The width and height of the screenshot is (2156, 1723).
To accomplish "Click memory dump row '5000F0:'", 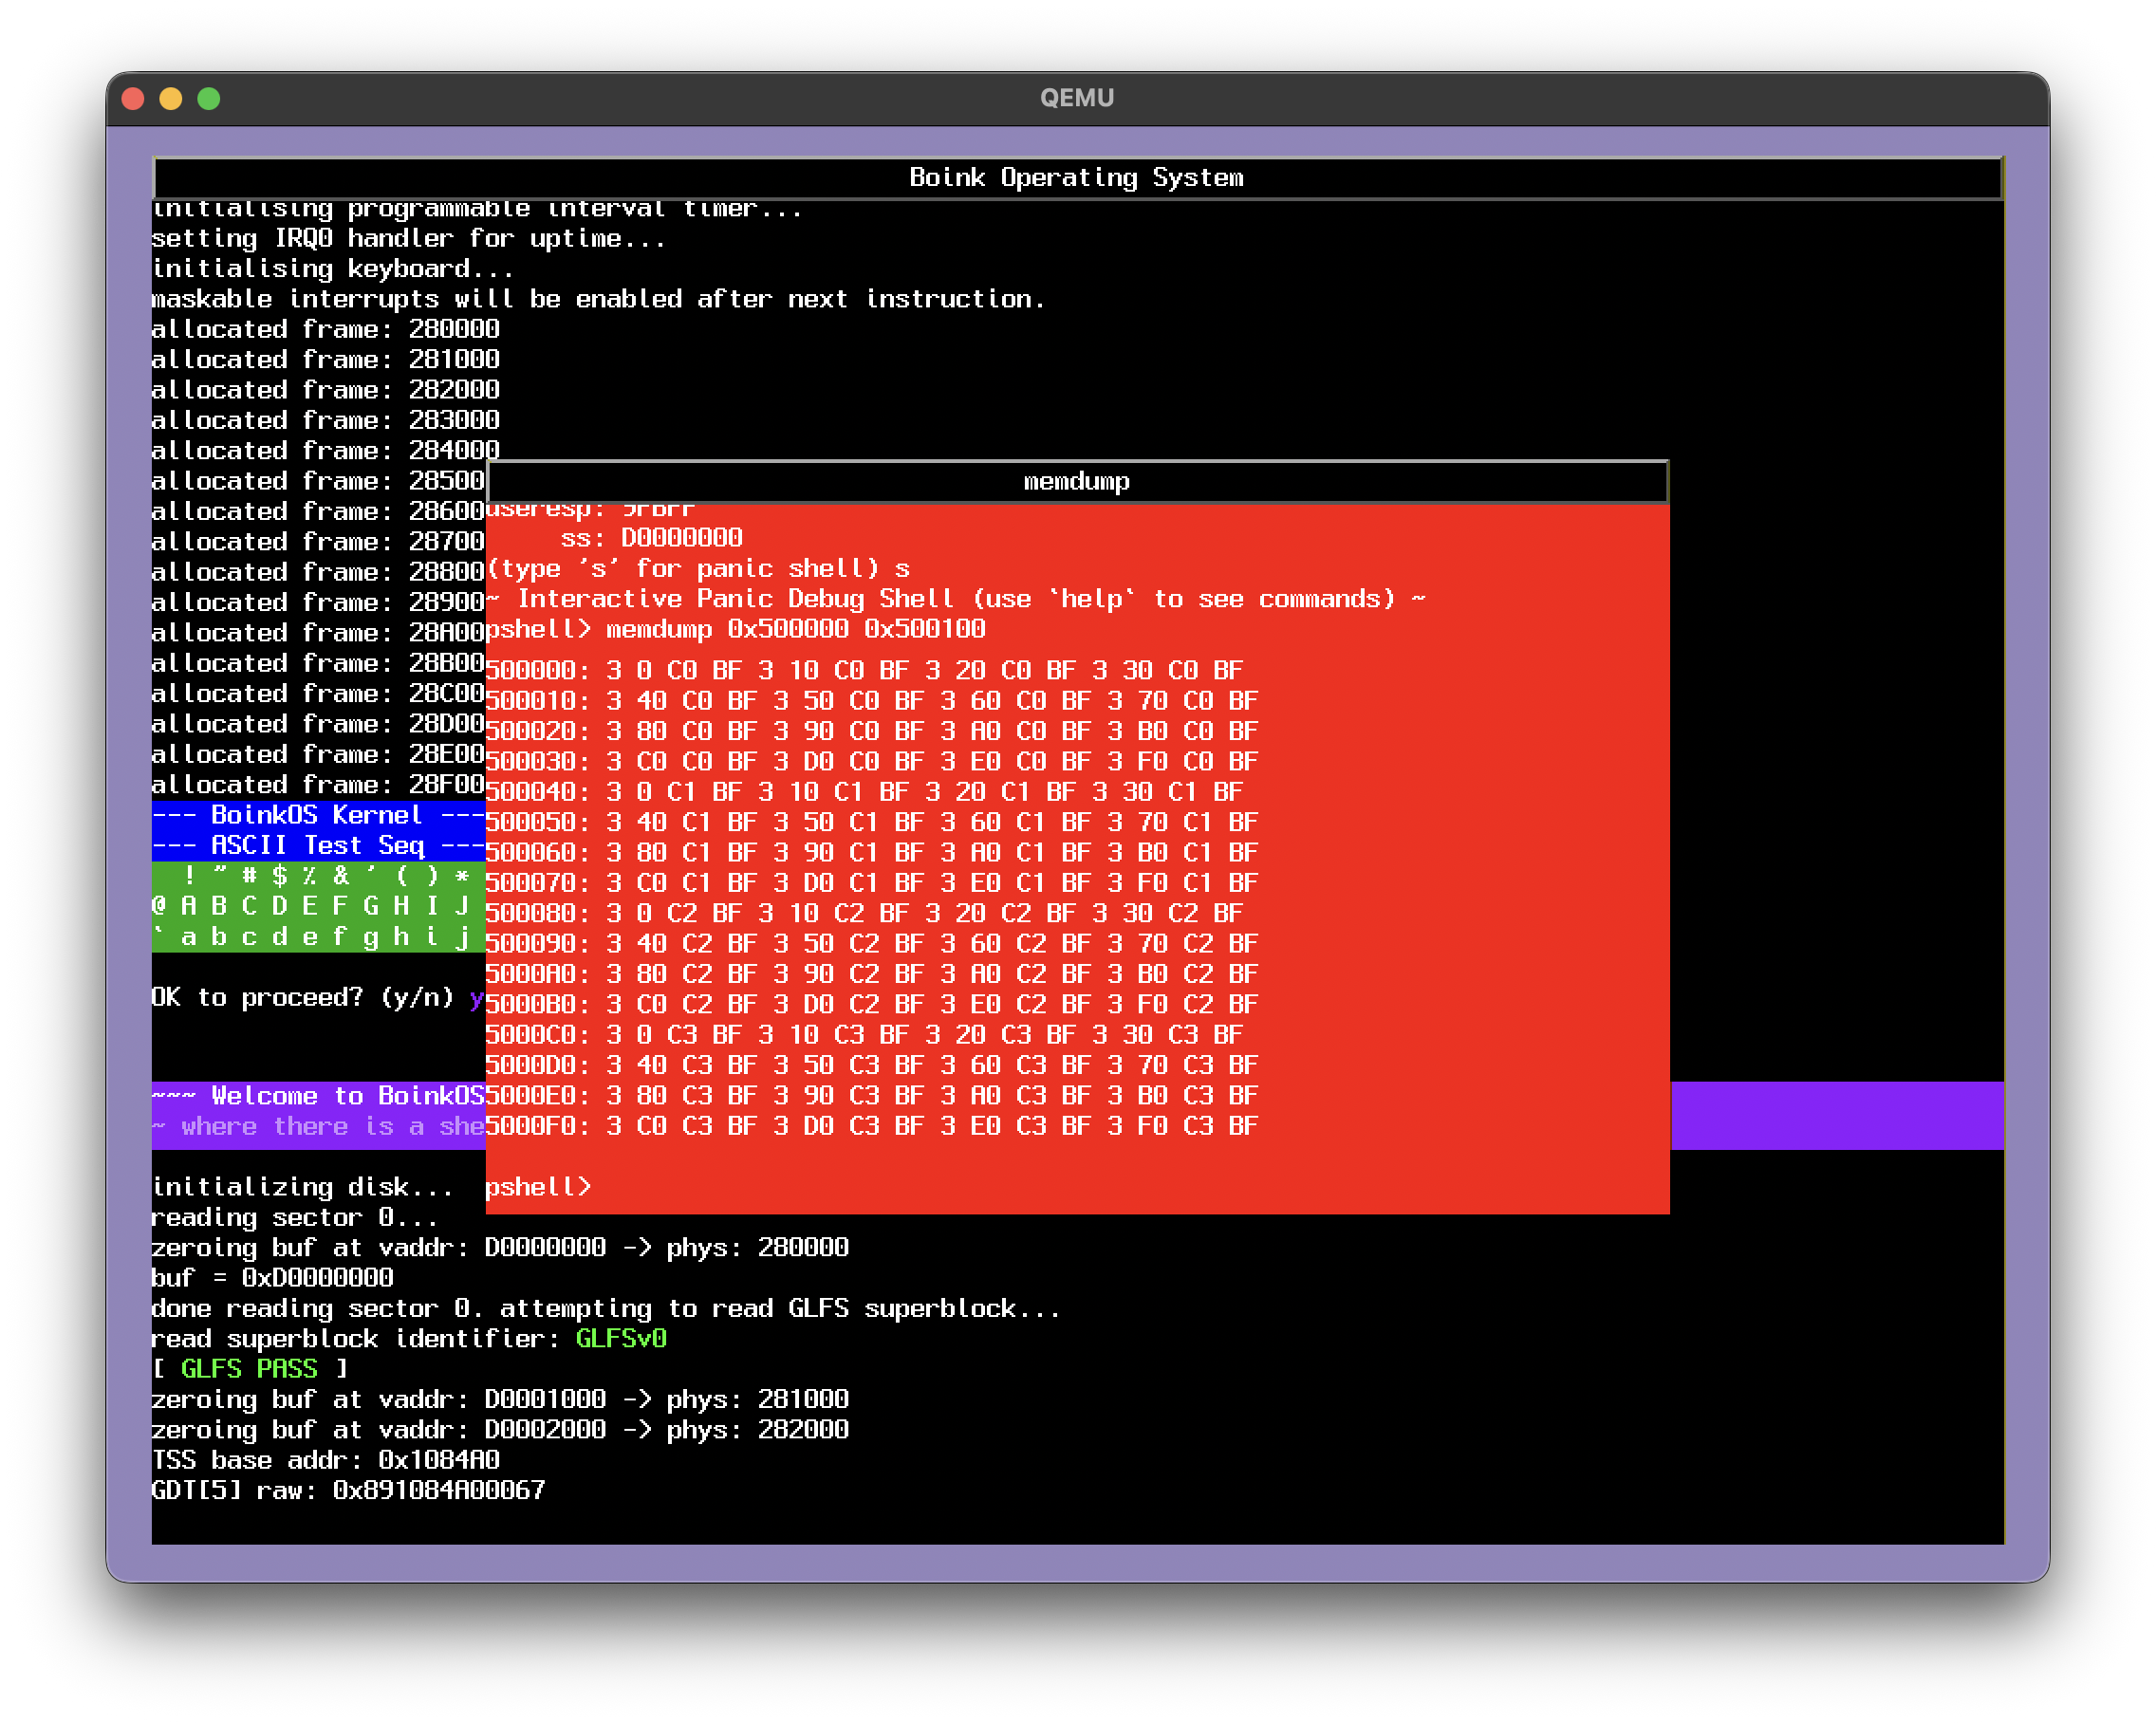I will click(872, 1126).
